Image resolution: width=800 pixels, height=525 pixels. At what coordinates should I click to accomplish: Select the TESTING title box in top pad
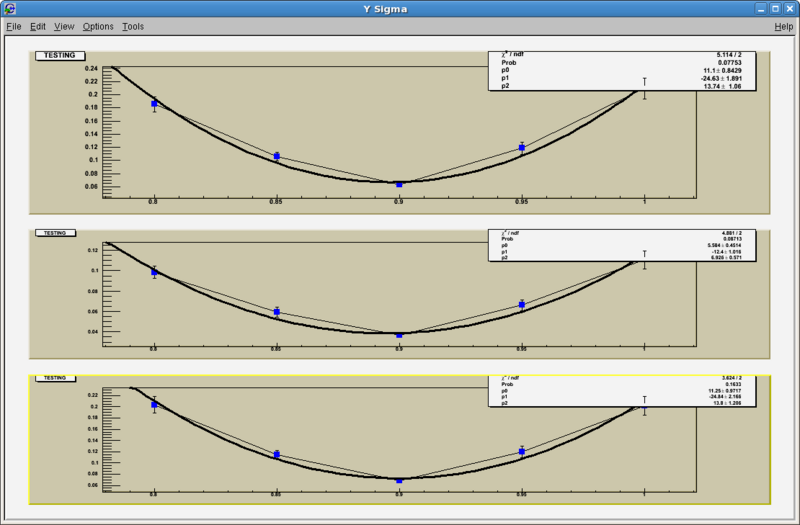coord(60,56)
